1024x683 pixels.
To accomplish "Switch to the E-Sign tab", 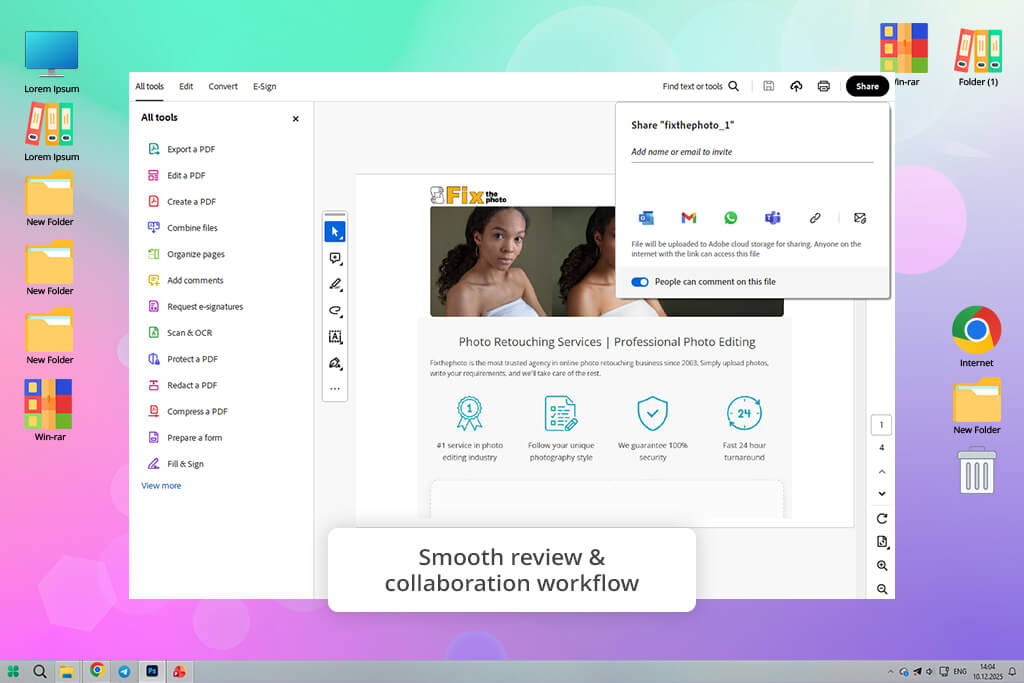I will pos(264,87).
